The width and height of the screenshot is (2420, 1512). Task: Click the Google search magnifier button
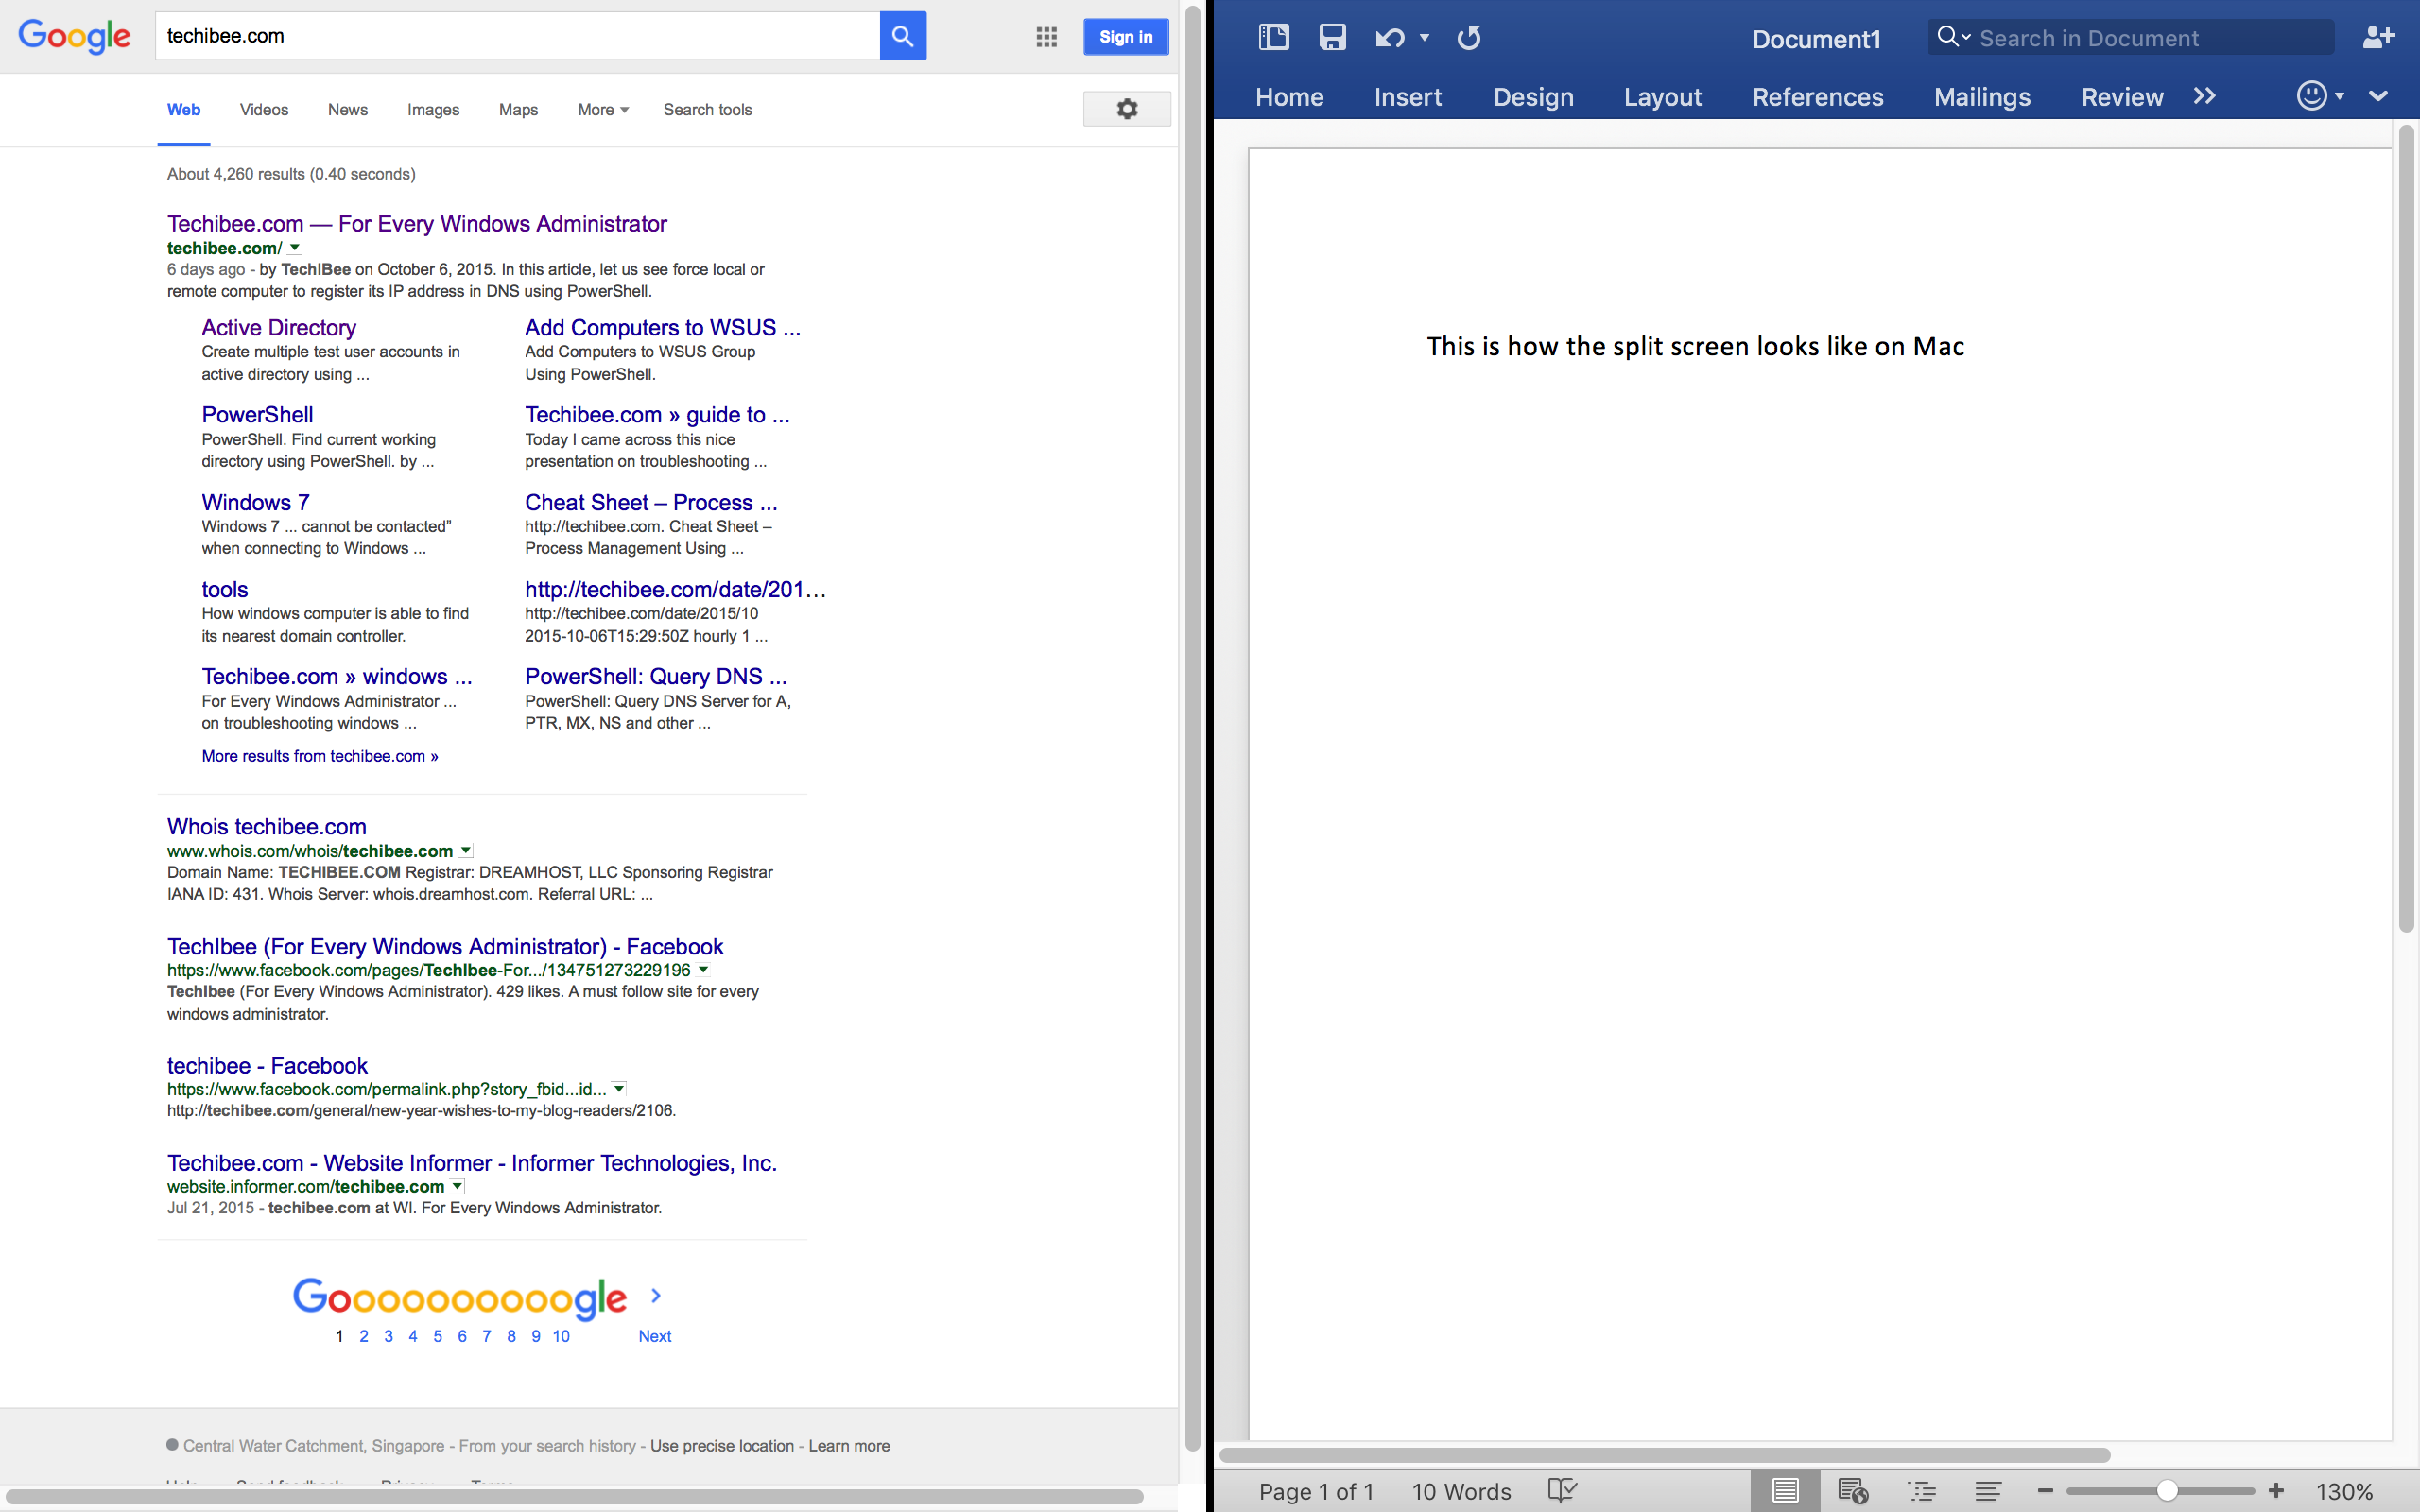tap(902, 36)
